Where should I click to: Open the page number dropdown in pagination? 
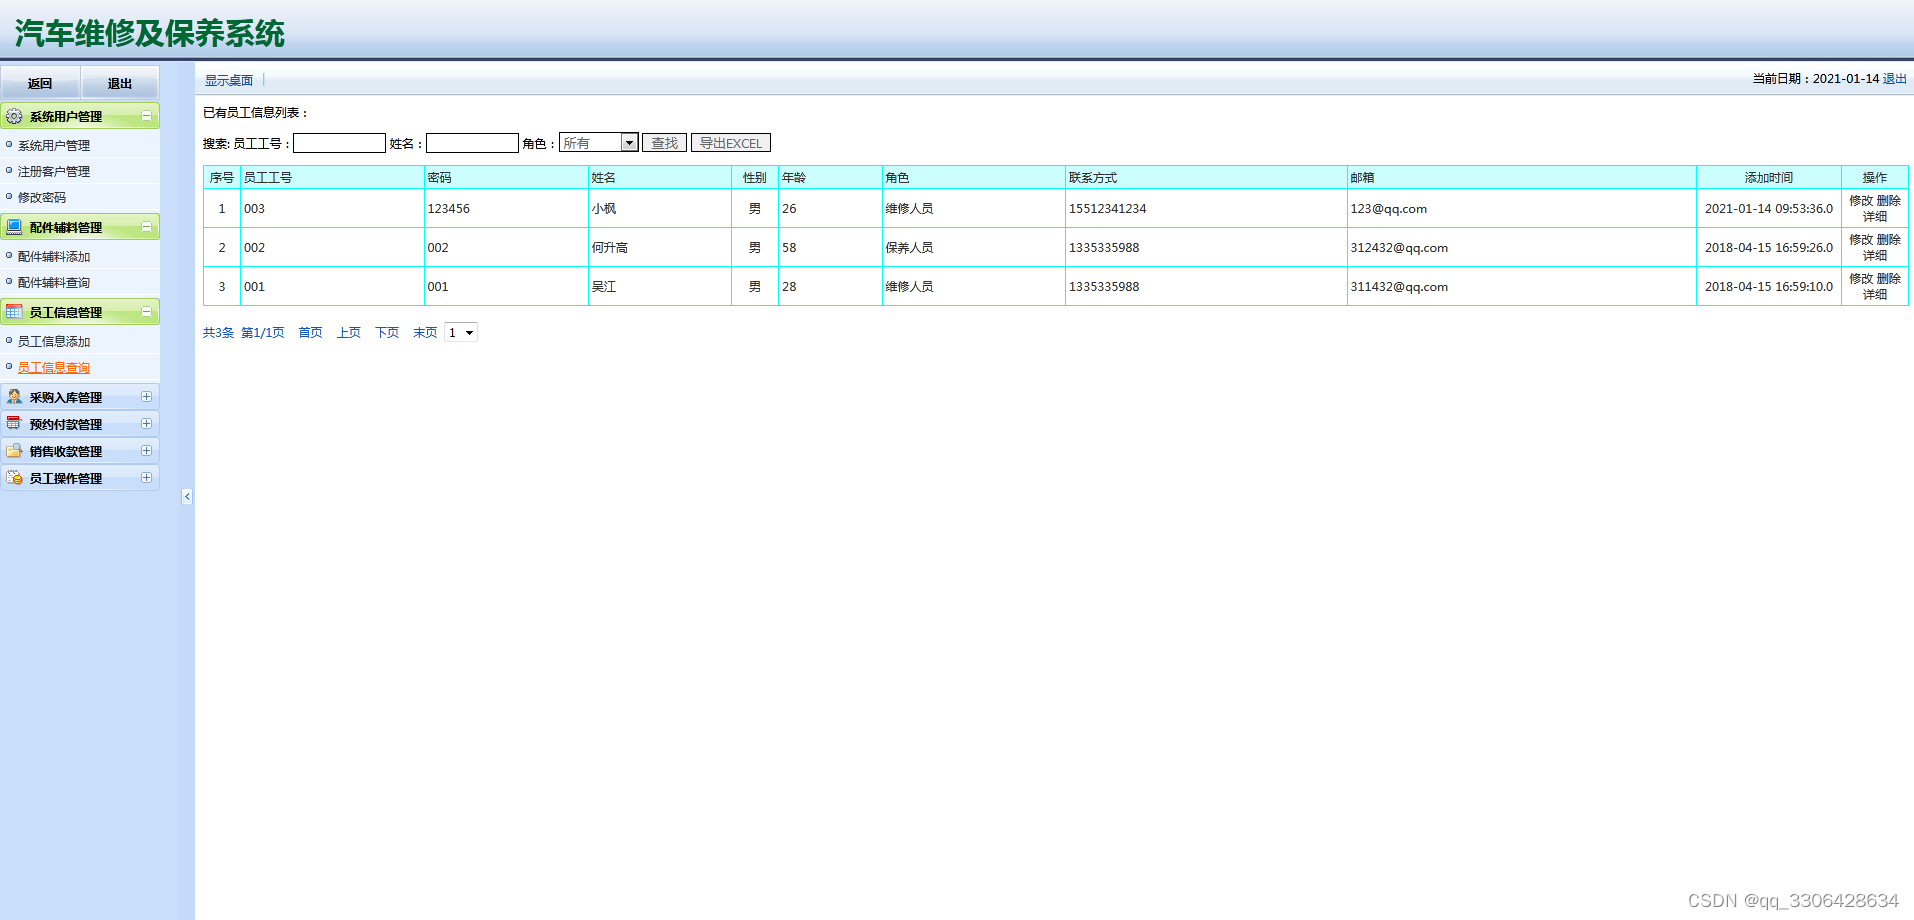[x=461, y=332]
